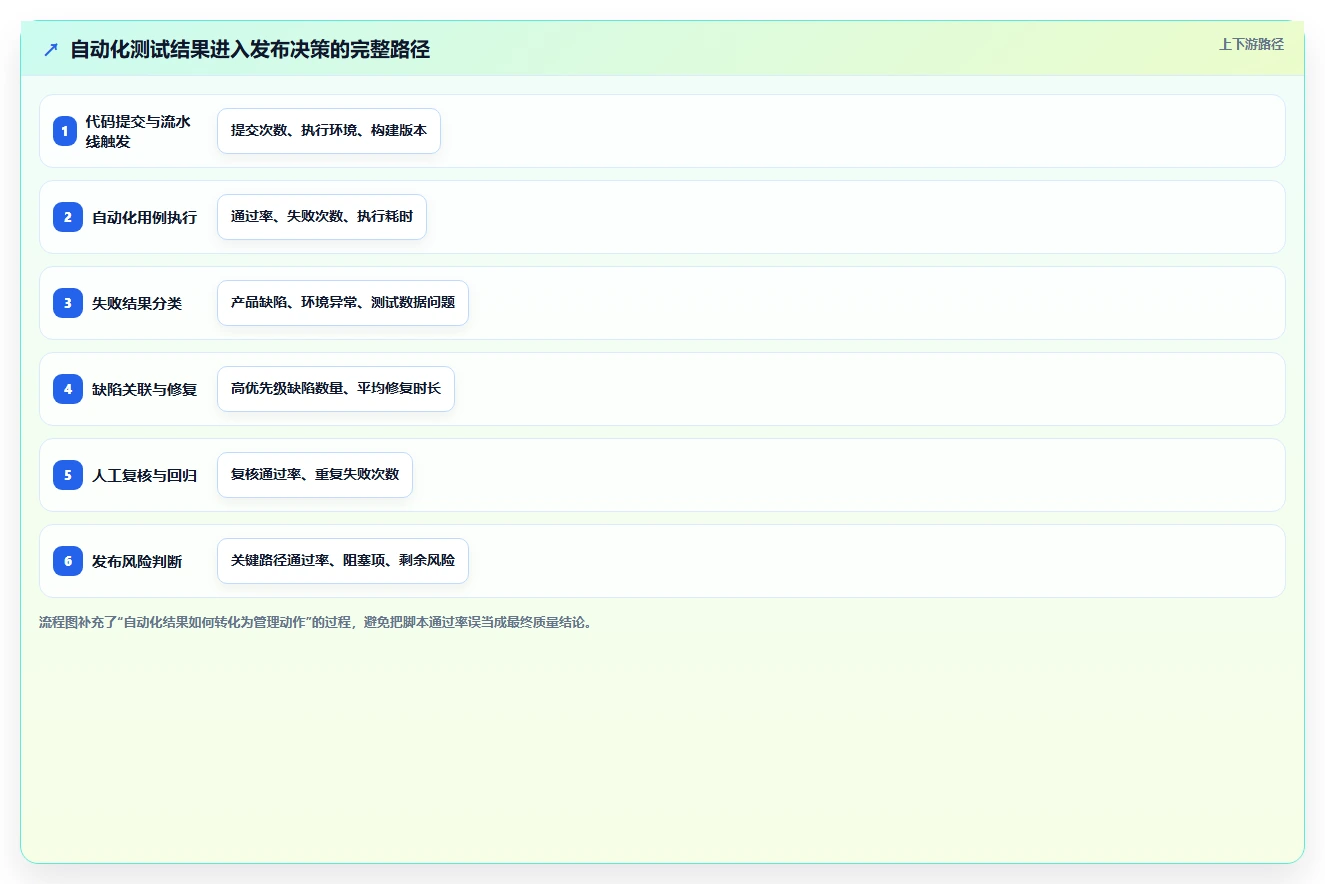Click the chip 复核通过率、重复失败次数
This screenshot has height=884, width=1325.
pos(315,475)
